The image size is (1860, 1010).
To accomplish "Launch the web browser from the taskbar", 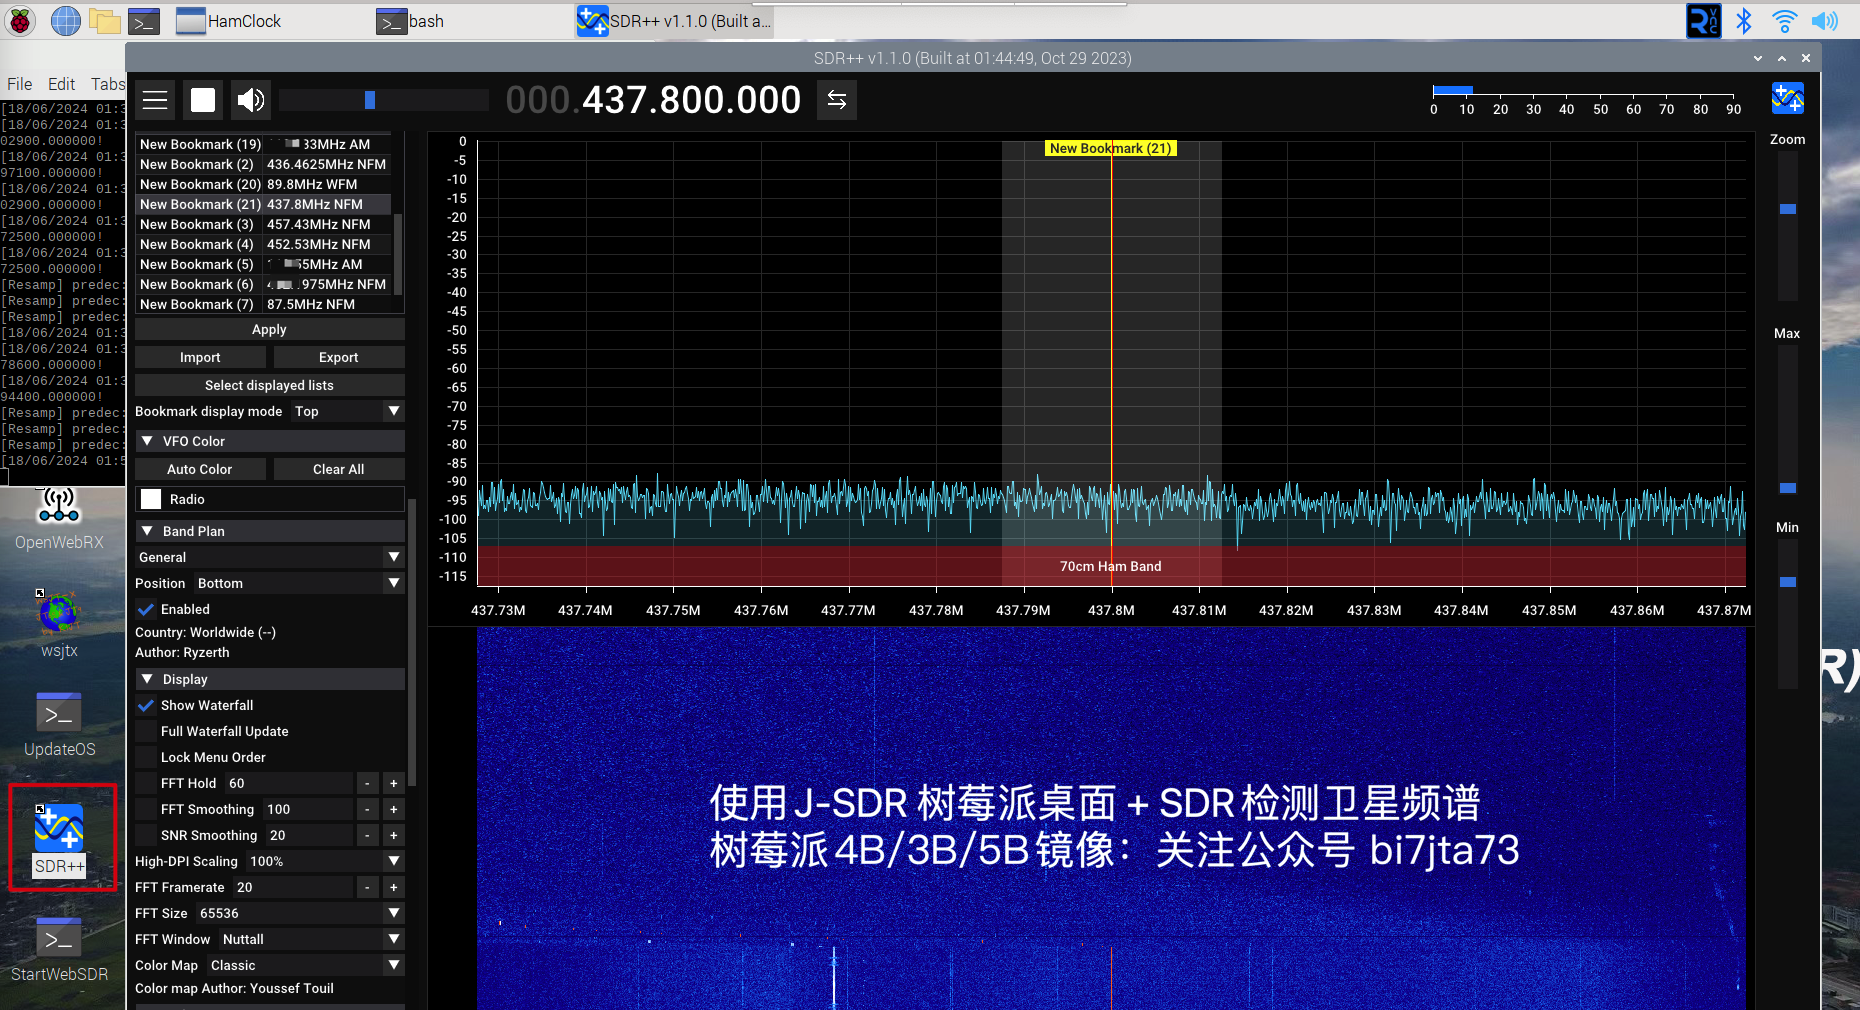I will point(66,20).
